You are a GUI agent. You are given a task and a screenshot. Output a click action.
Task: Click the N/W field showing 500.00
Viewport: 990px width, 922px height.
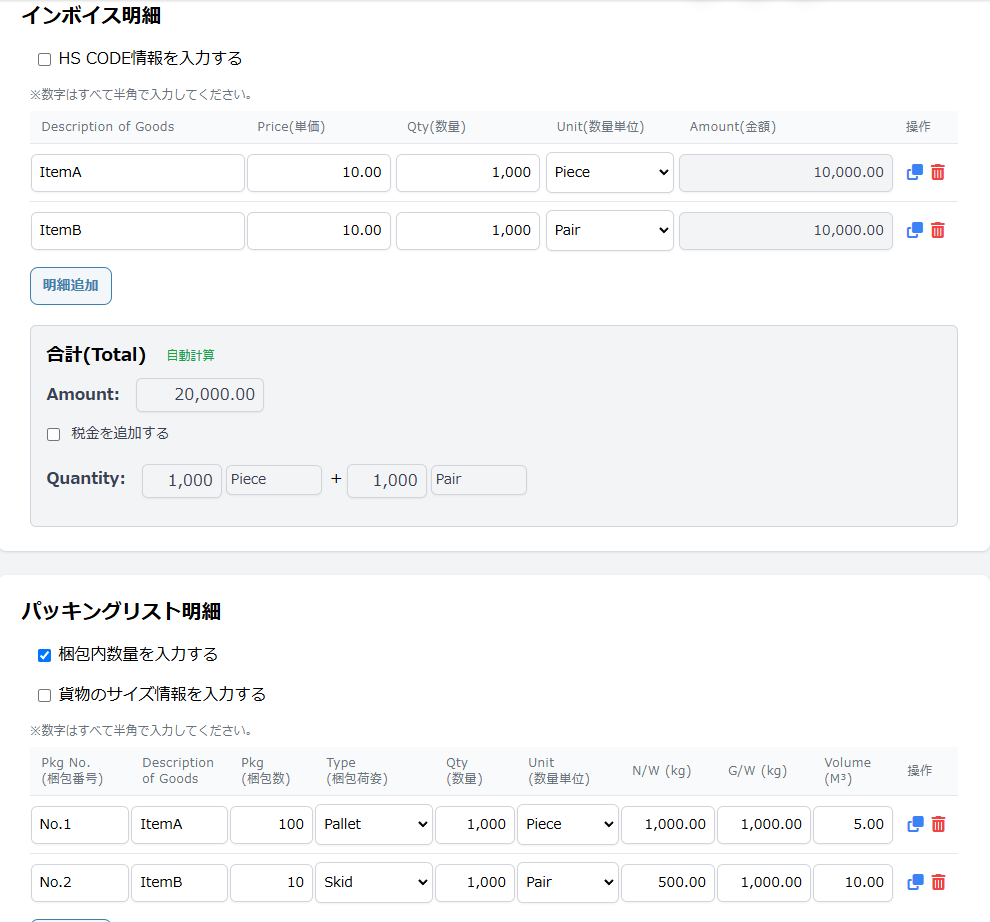click(668, 882)
